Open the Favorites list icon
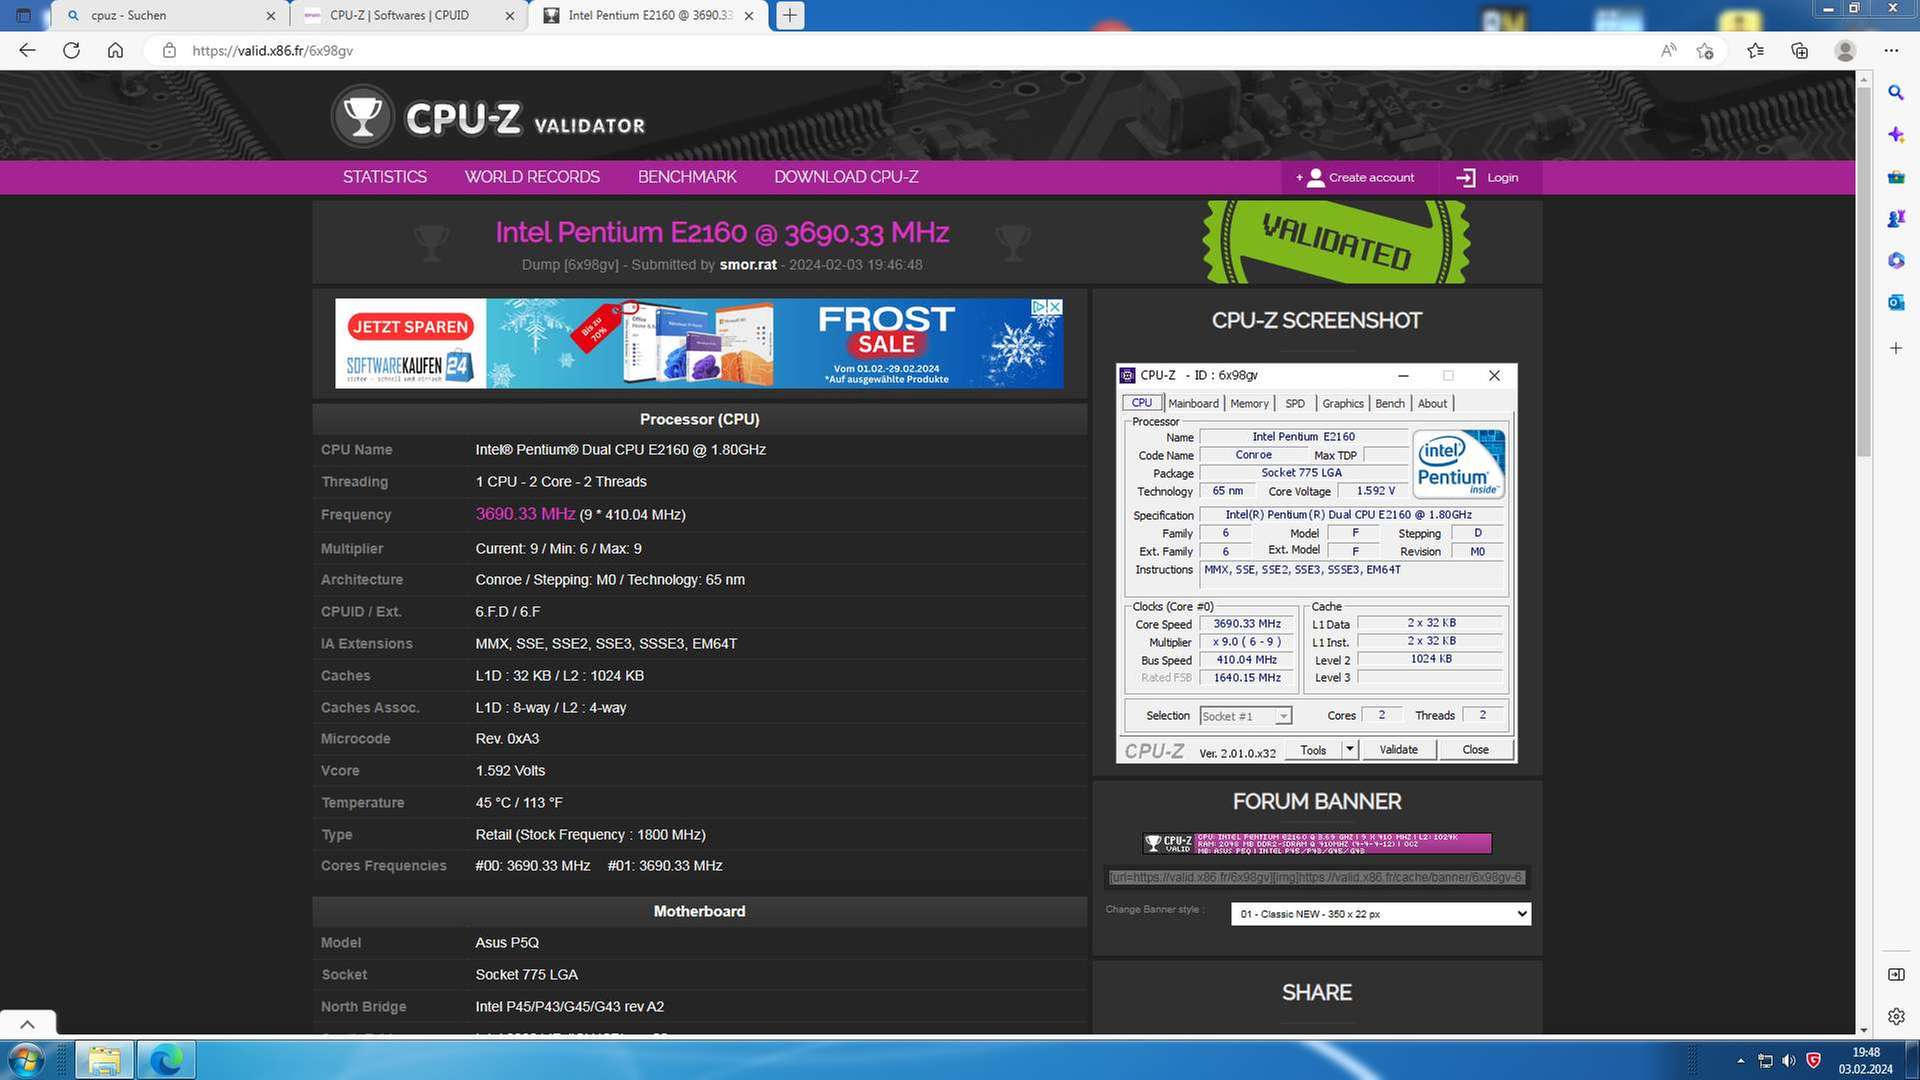 pos(1755,50)
